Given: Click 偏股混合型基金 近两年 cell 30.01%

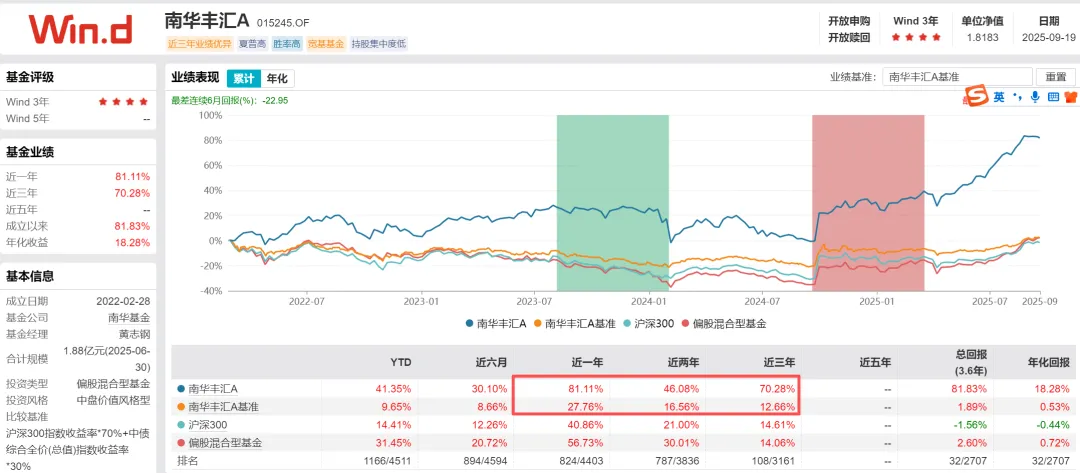Looking at the screenshot, I should tap(682, 443).
